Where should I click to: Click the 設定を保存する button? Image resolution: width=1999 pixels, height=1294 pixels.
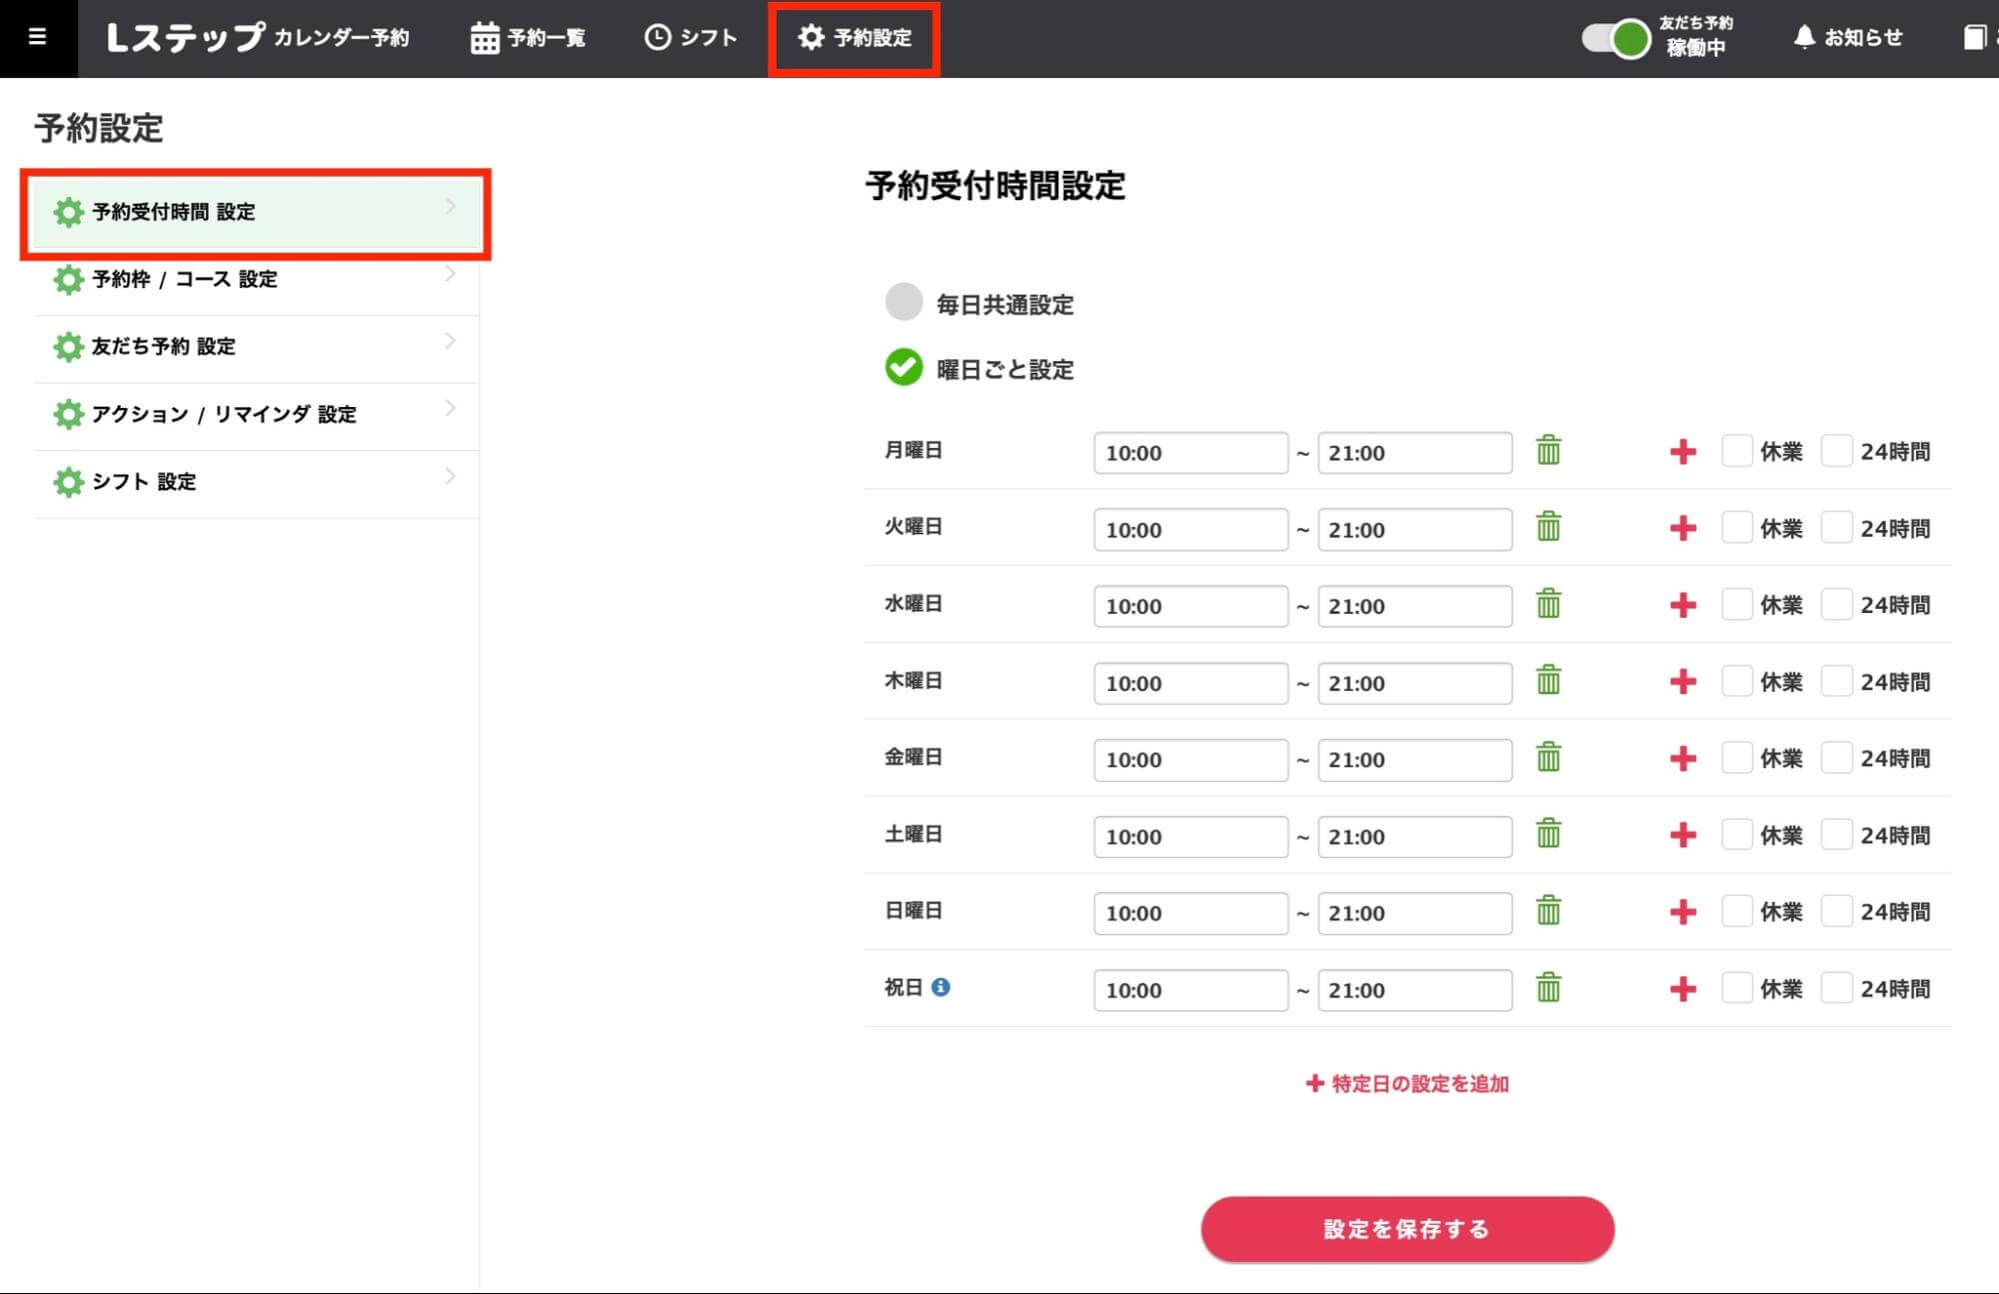[1406, 1229]
